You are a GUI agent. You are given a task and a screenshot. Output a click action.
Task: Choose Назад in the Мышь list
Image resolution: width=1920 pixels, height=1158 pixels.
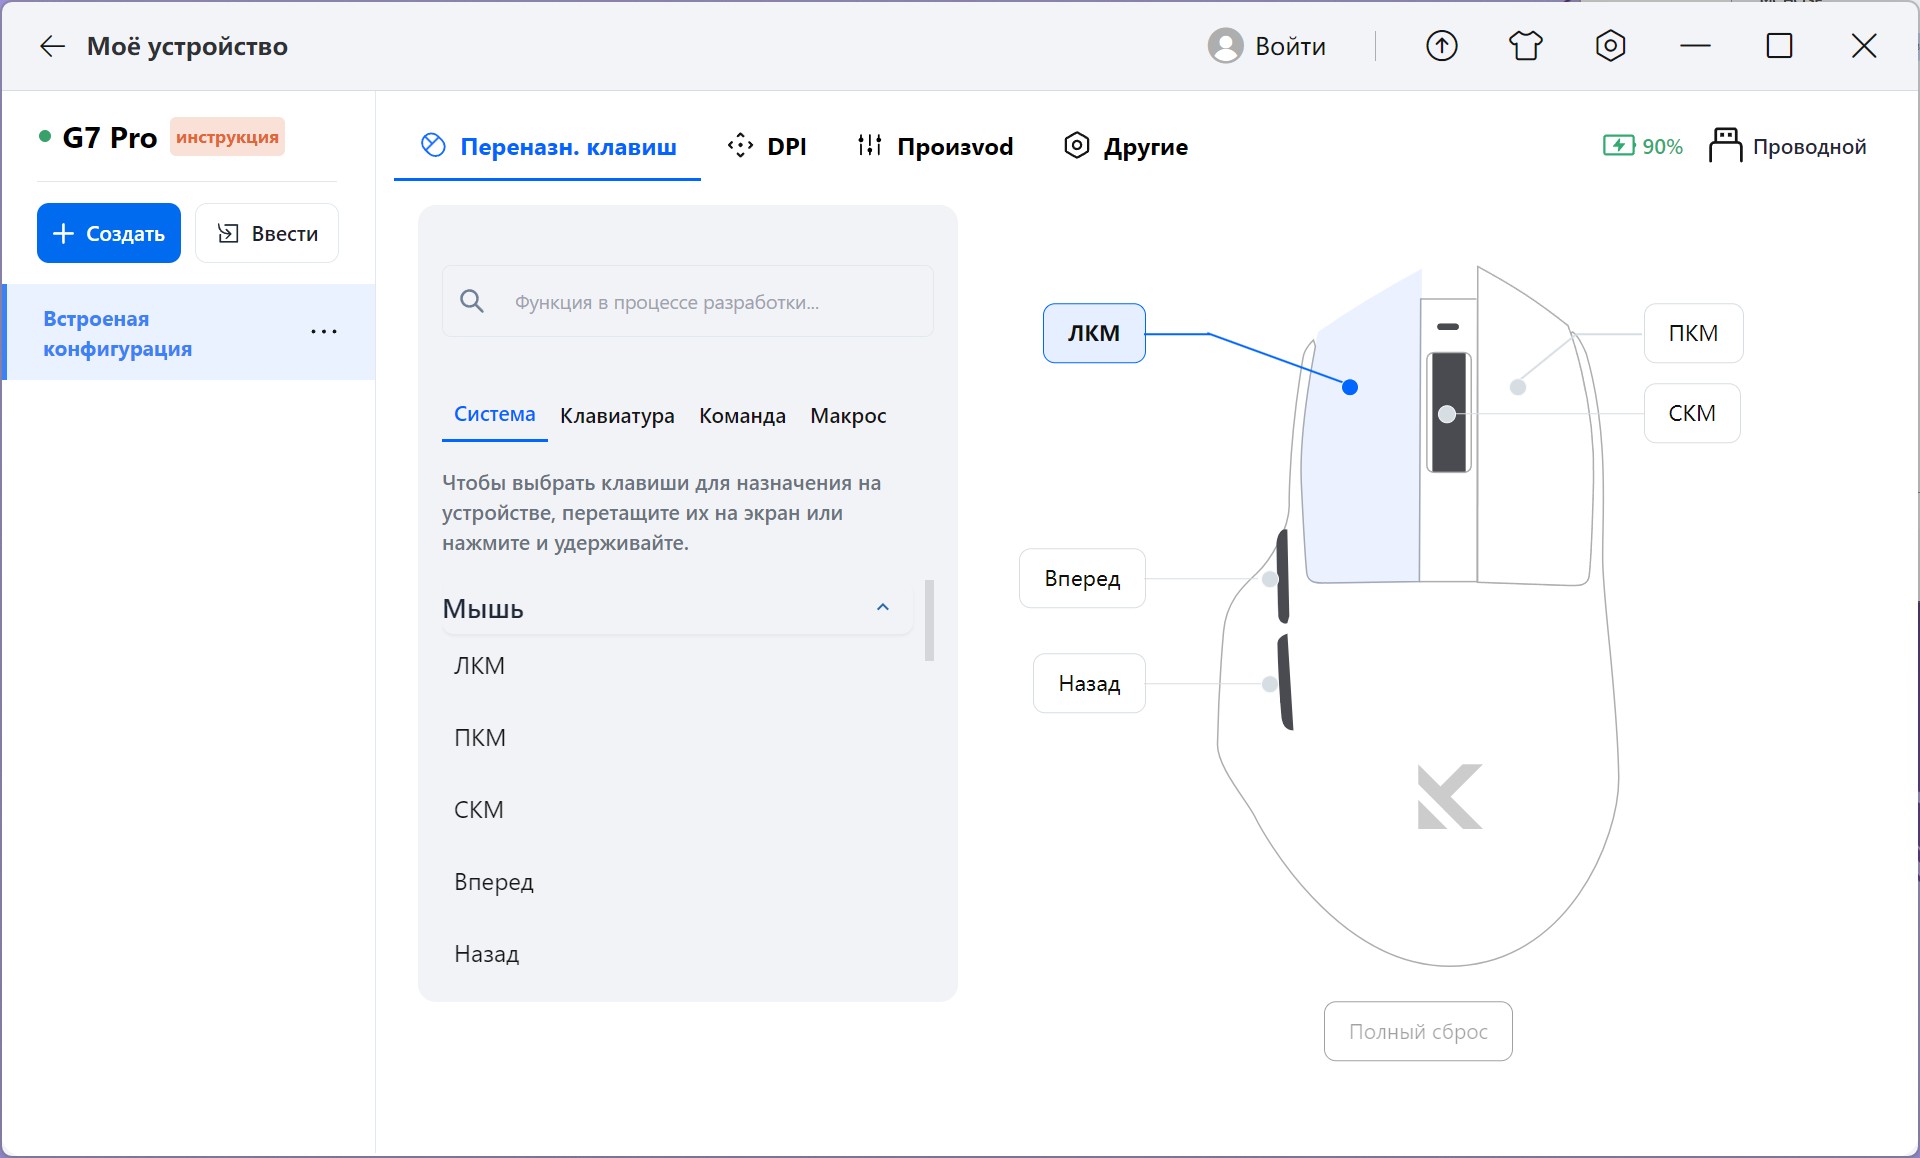pyautogui.click(x=487, y=954)
